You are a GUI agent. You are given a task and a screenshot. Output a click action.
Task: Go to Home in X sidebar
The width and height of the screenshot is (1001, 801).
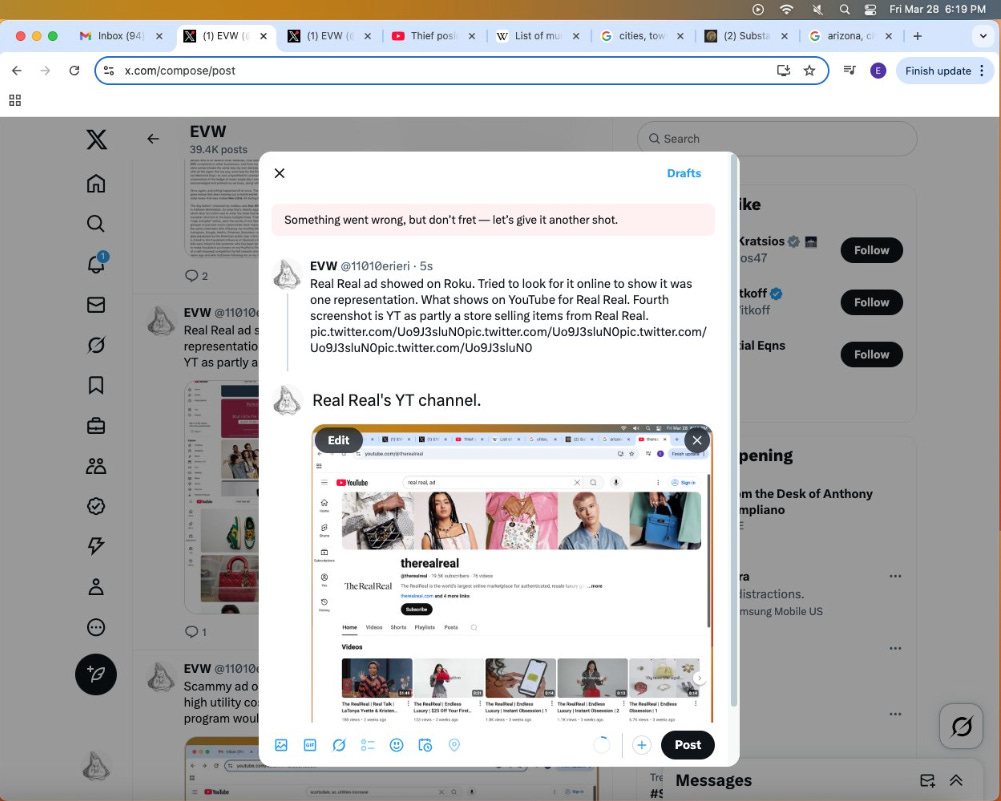[96, 184]
